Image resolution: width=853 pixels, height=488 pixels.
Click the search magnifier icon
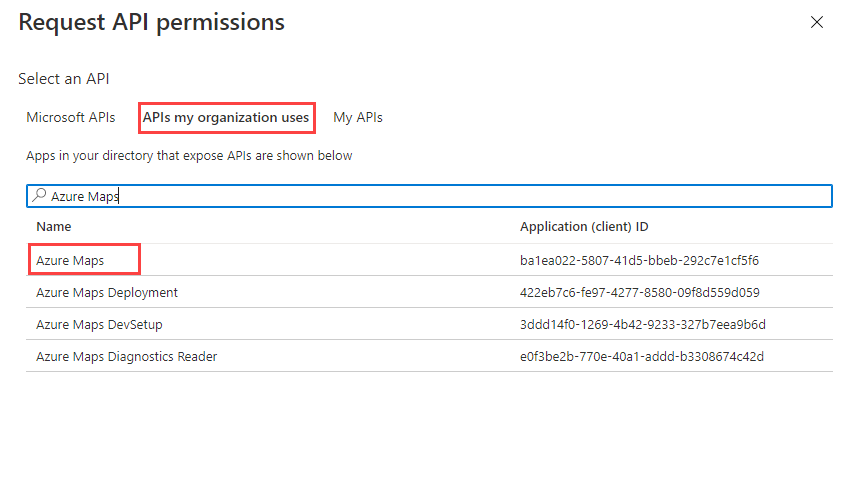click(38, 196)
